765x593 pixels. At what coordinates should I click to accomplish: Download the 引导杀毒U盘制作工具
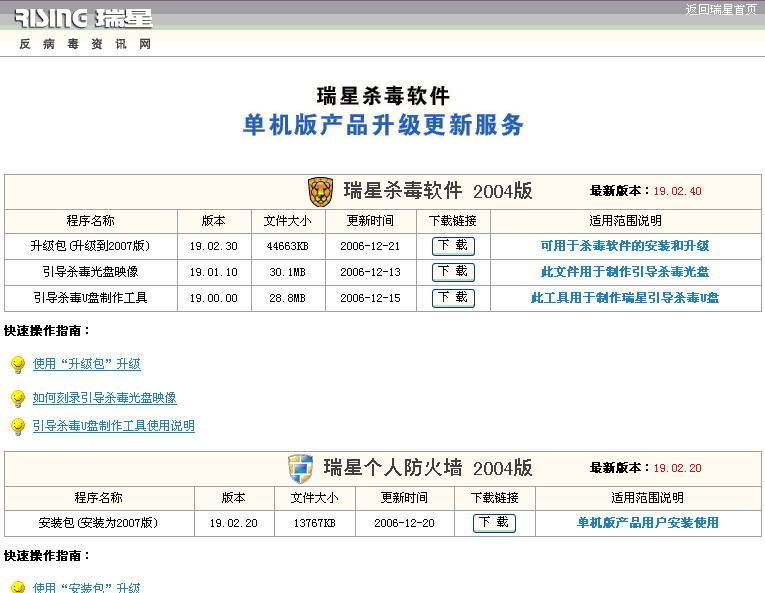453,298
